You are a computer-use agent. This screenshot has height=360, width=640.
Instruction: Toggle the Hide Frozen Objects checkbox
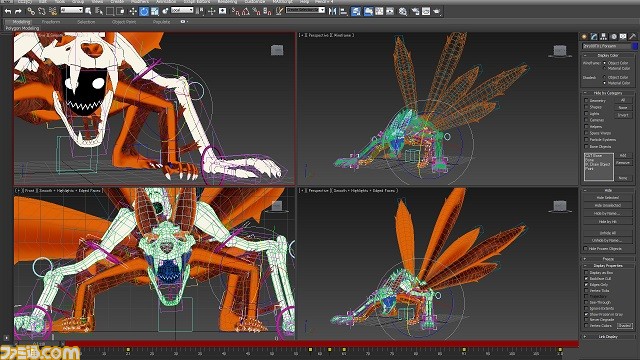point(587,248)
